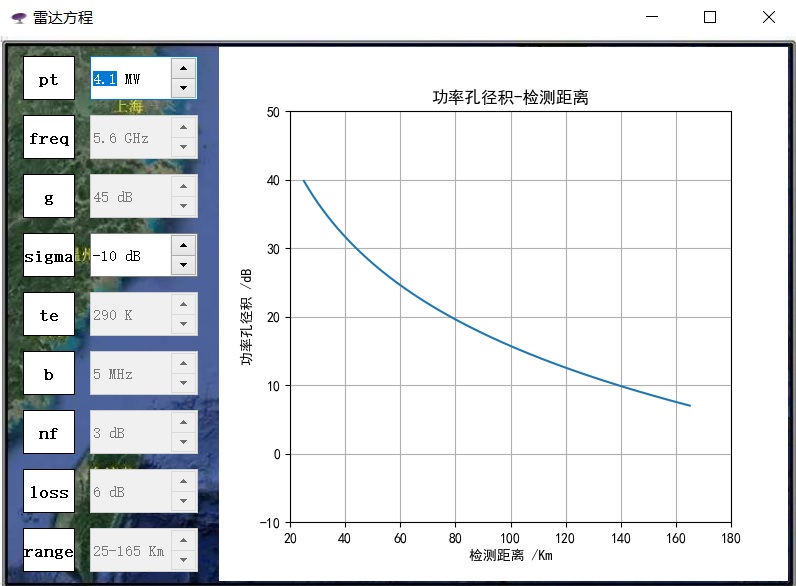Increment the te 290 K spinner up
The width and height of the screenshot is (796, 586).
(183, 304)
